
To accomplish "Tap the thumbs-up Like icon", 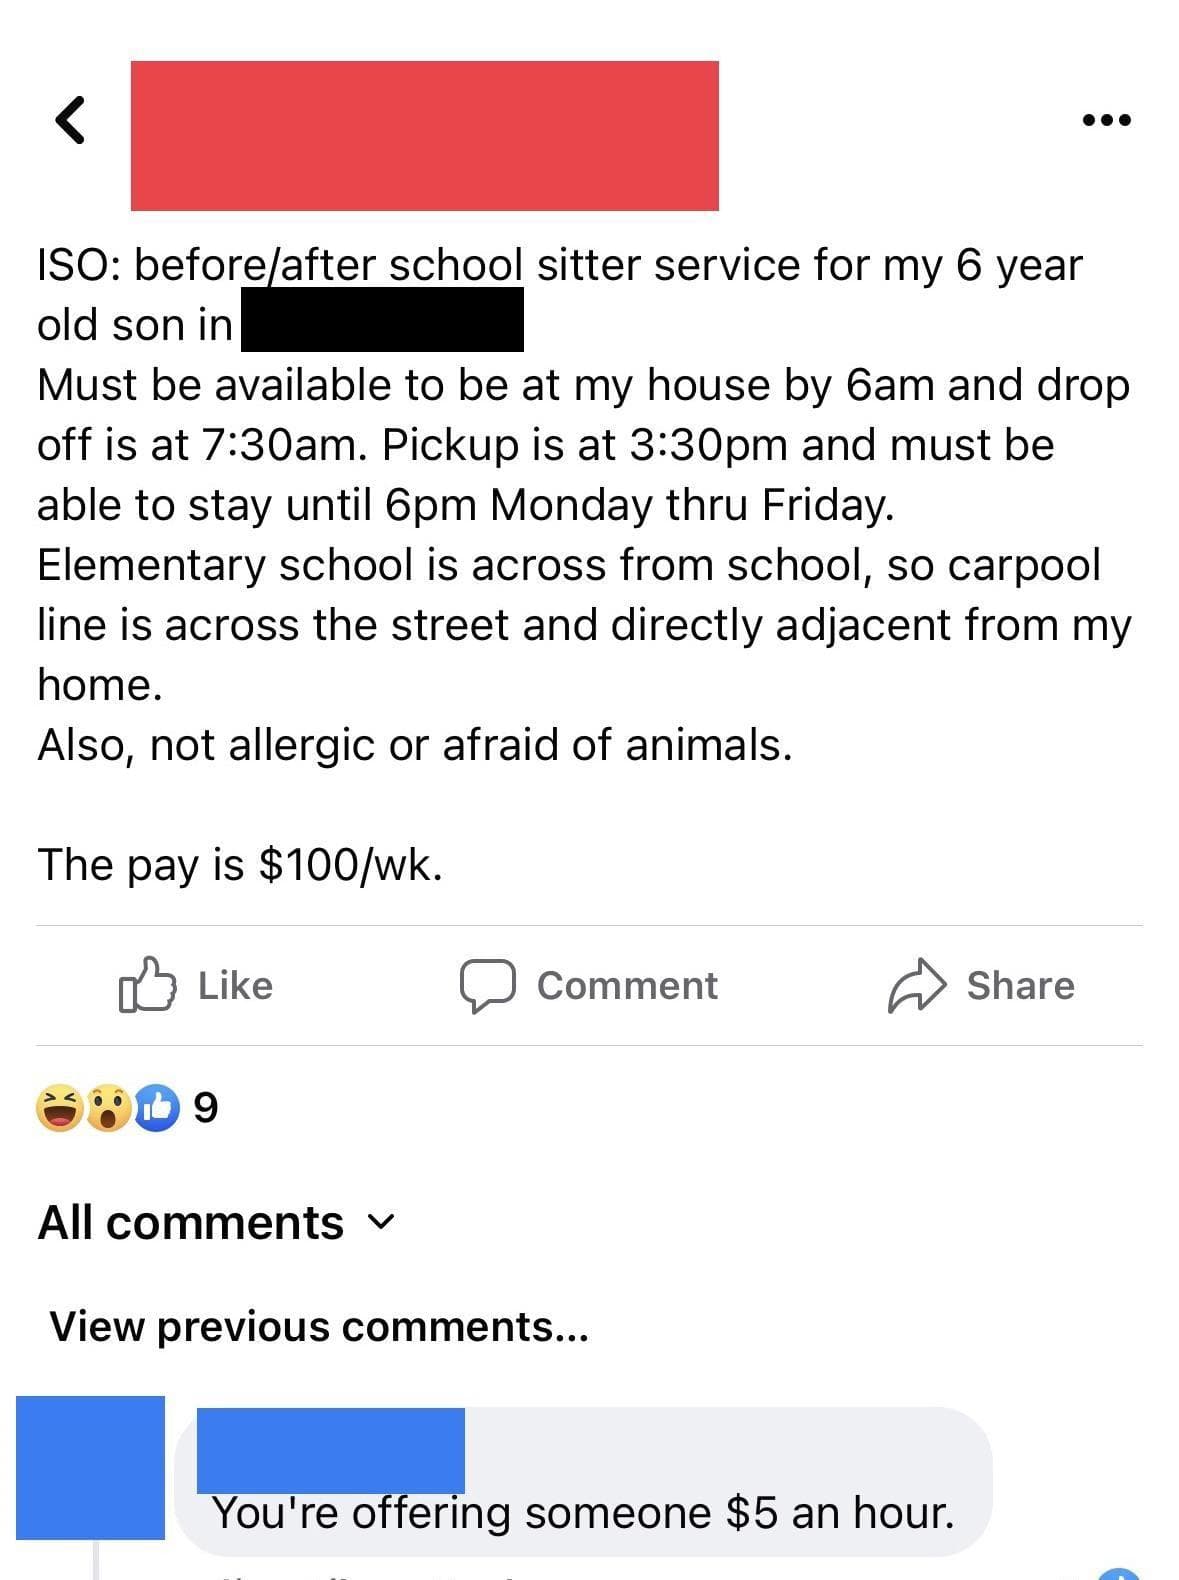I will pyautogui.click(x=147, y=985).
